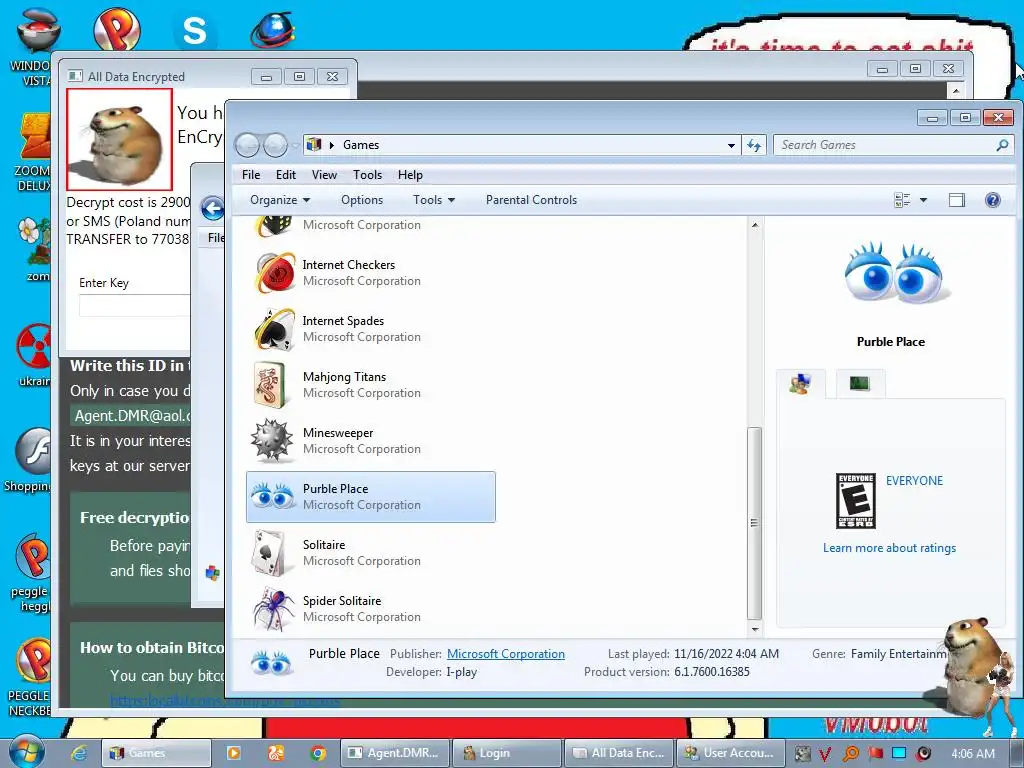Viewport: 1024px width, 768px height.
Task: Launch Windows Media Player from the taskbar
Action: tap(233, 753)
